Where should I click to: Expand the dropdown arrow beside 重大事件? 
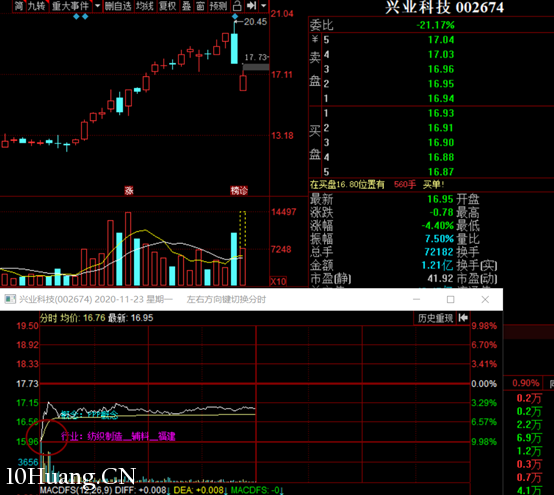click(x=97, y=6)
